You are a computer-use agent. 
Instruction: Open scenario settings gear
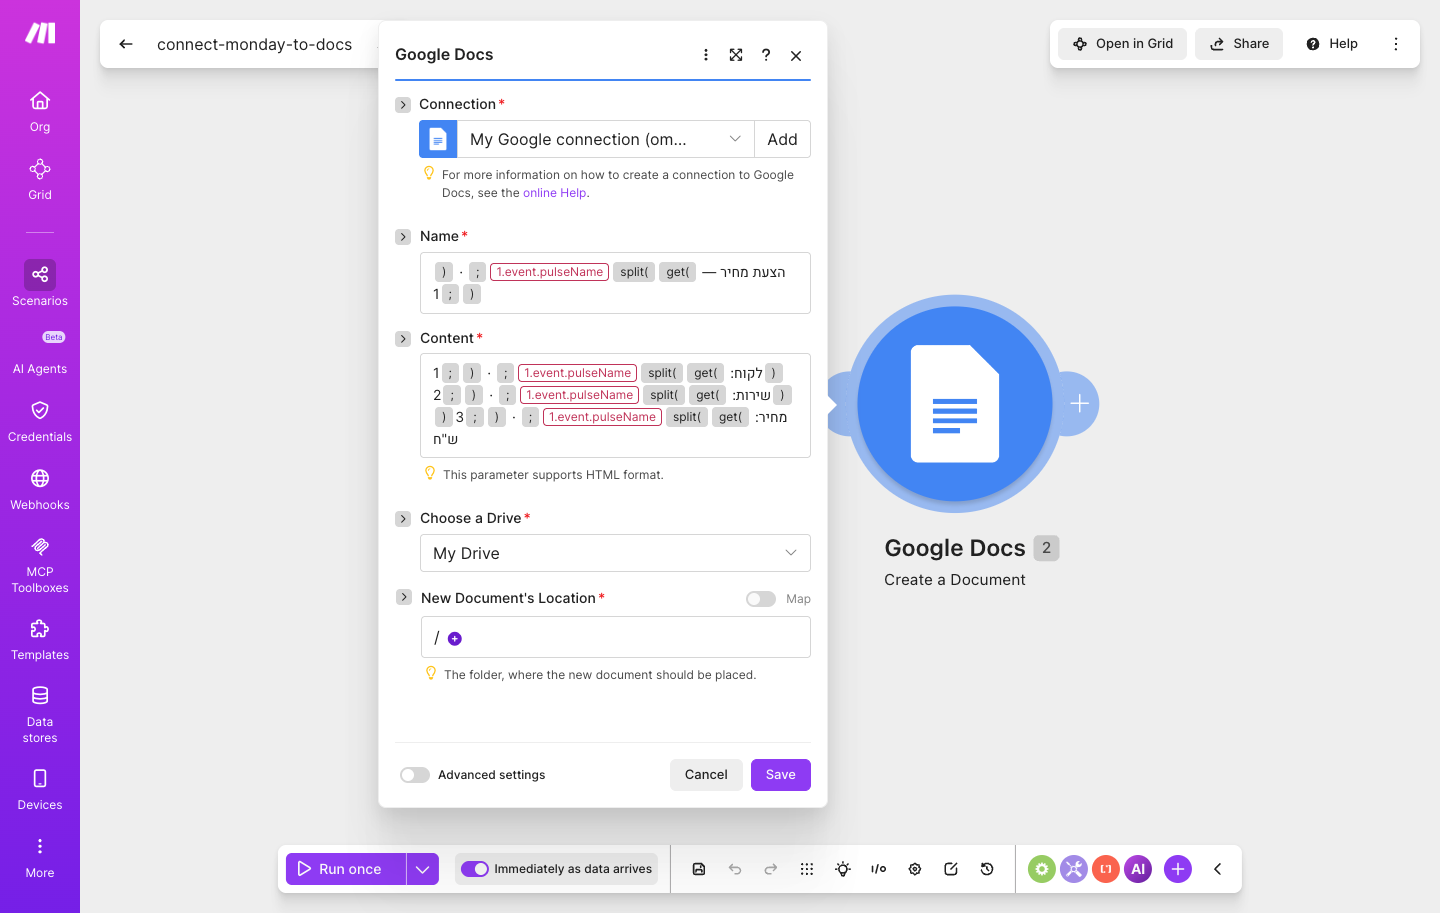point(915,869)
